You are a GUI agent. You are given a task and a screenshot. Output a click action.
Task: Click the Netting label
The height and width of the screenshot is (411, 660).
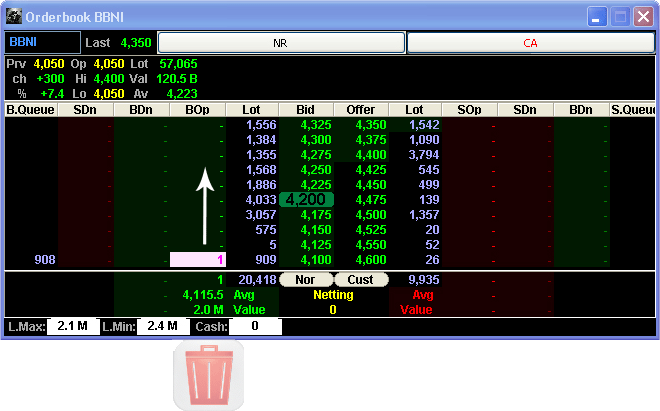pyautogui.click(x=333, y=295)
